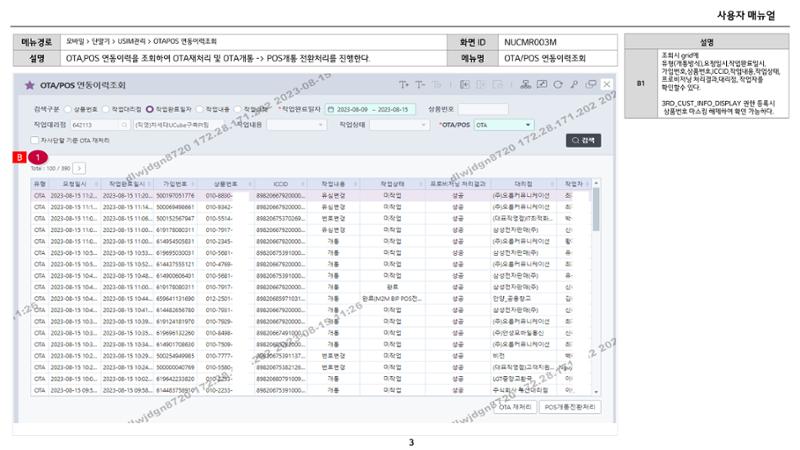This screenshot has width=800, height=450.
Task: Open the 작업상태 dropdown
Action: pos(399,125)
